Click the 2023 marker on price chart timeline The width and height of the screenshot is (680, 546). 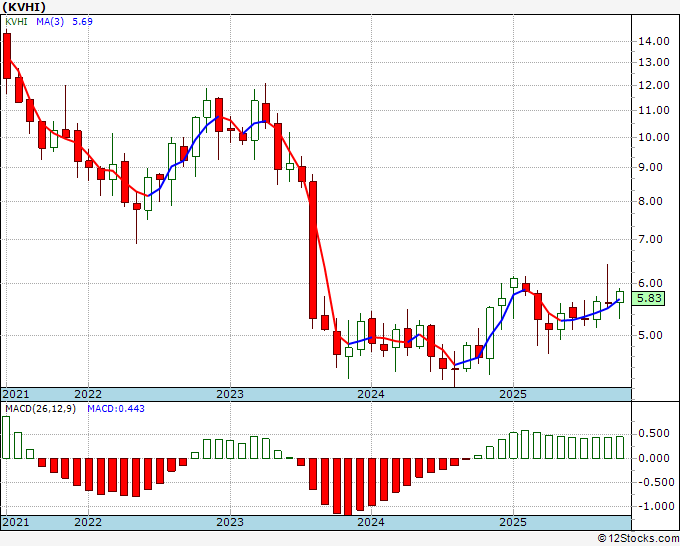(230, 394)
